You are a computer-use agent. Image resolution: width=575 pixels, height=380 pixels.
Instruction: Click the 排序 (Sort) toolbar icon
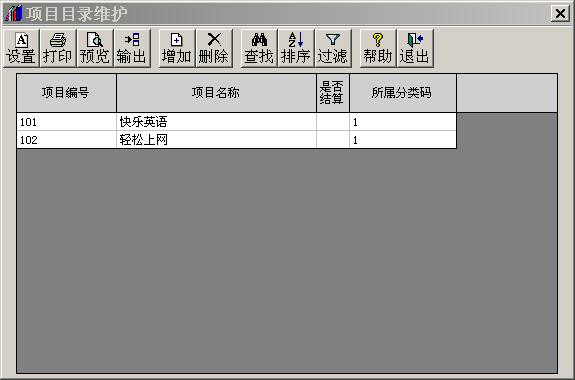click(296, 48)
